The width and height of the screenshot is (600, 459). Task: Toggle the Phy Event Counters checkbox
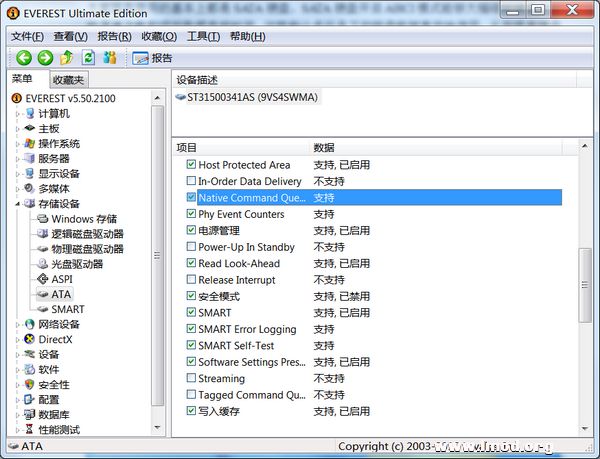[191, 214]
